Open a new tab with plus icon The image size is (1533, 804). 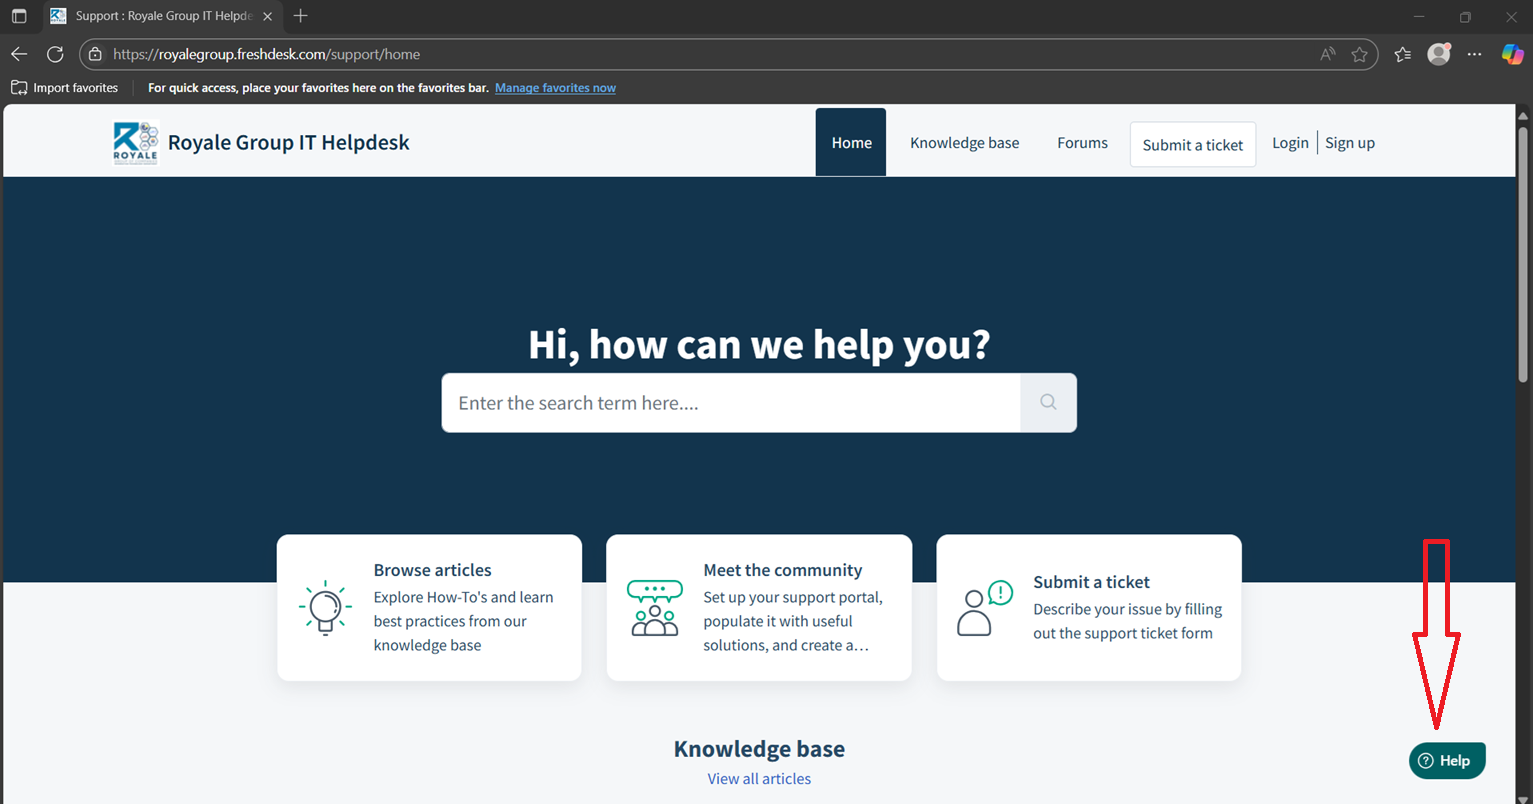(300, 15)
